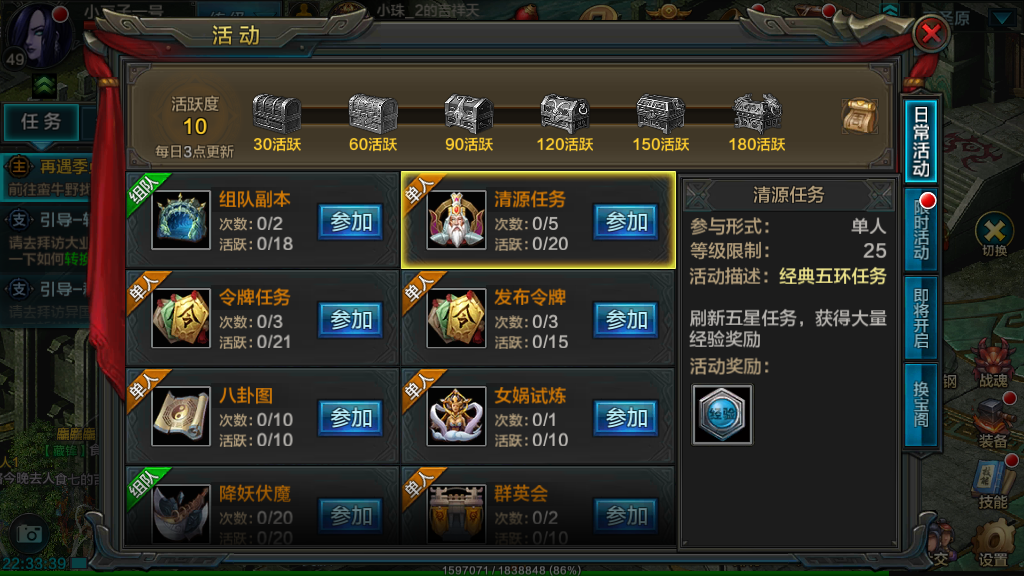Viewport: 1024px width, 576px height.
Task: Click 参加 for 女娲试炼
Action: tap(626, 418)
